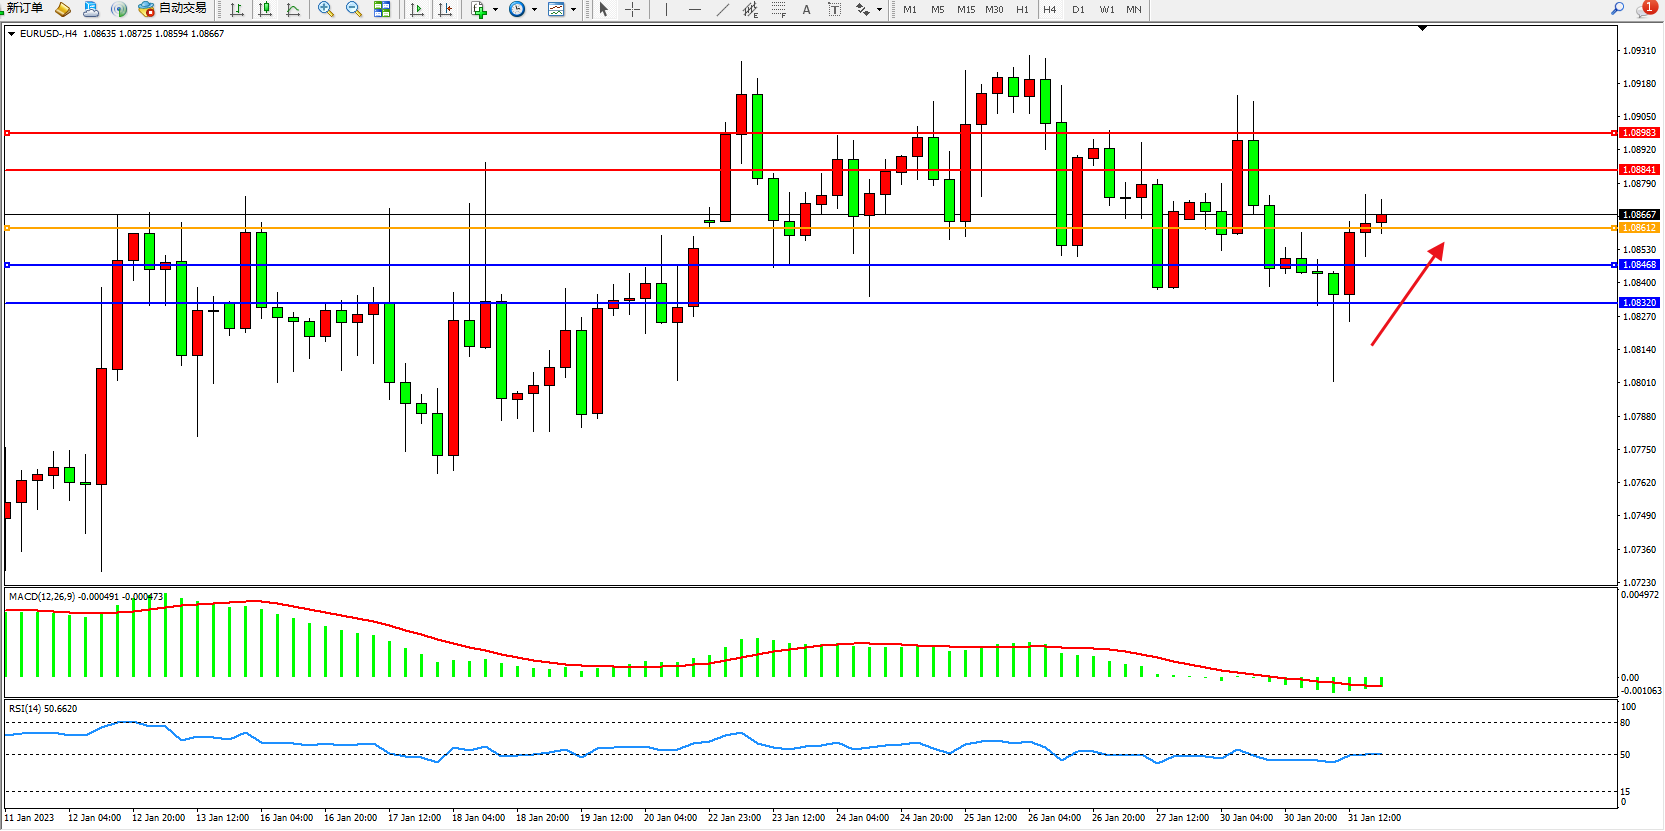The height and width of the screenshot is (831, 1665).
Task: Expand the periodicity clock dropdown arrow
Action: [x=534, y=10]
